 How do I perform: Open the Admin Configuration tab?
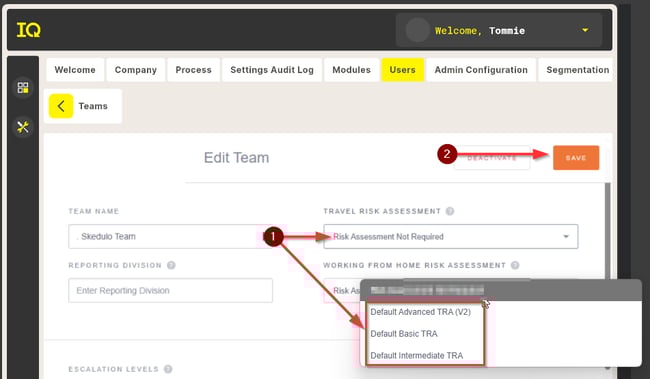click(481, 70)
